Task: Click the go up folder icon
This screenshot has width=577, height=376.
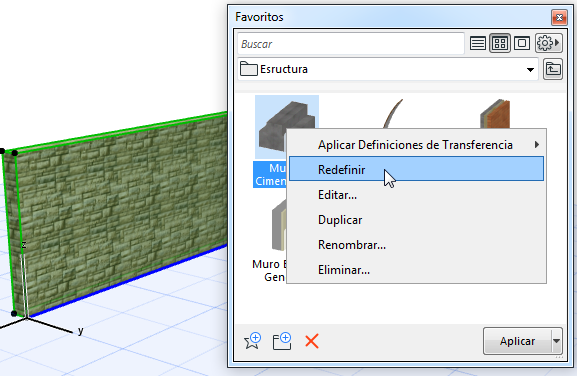Action: [x=553, y=69]
